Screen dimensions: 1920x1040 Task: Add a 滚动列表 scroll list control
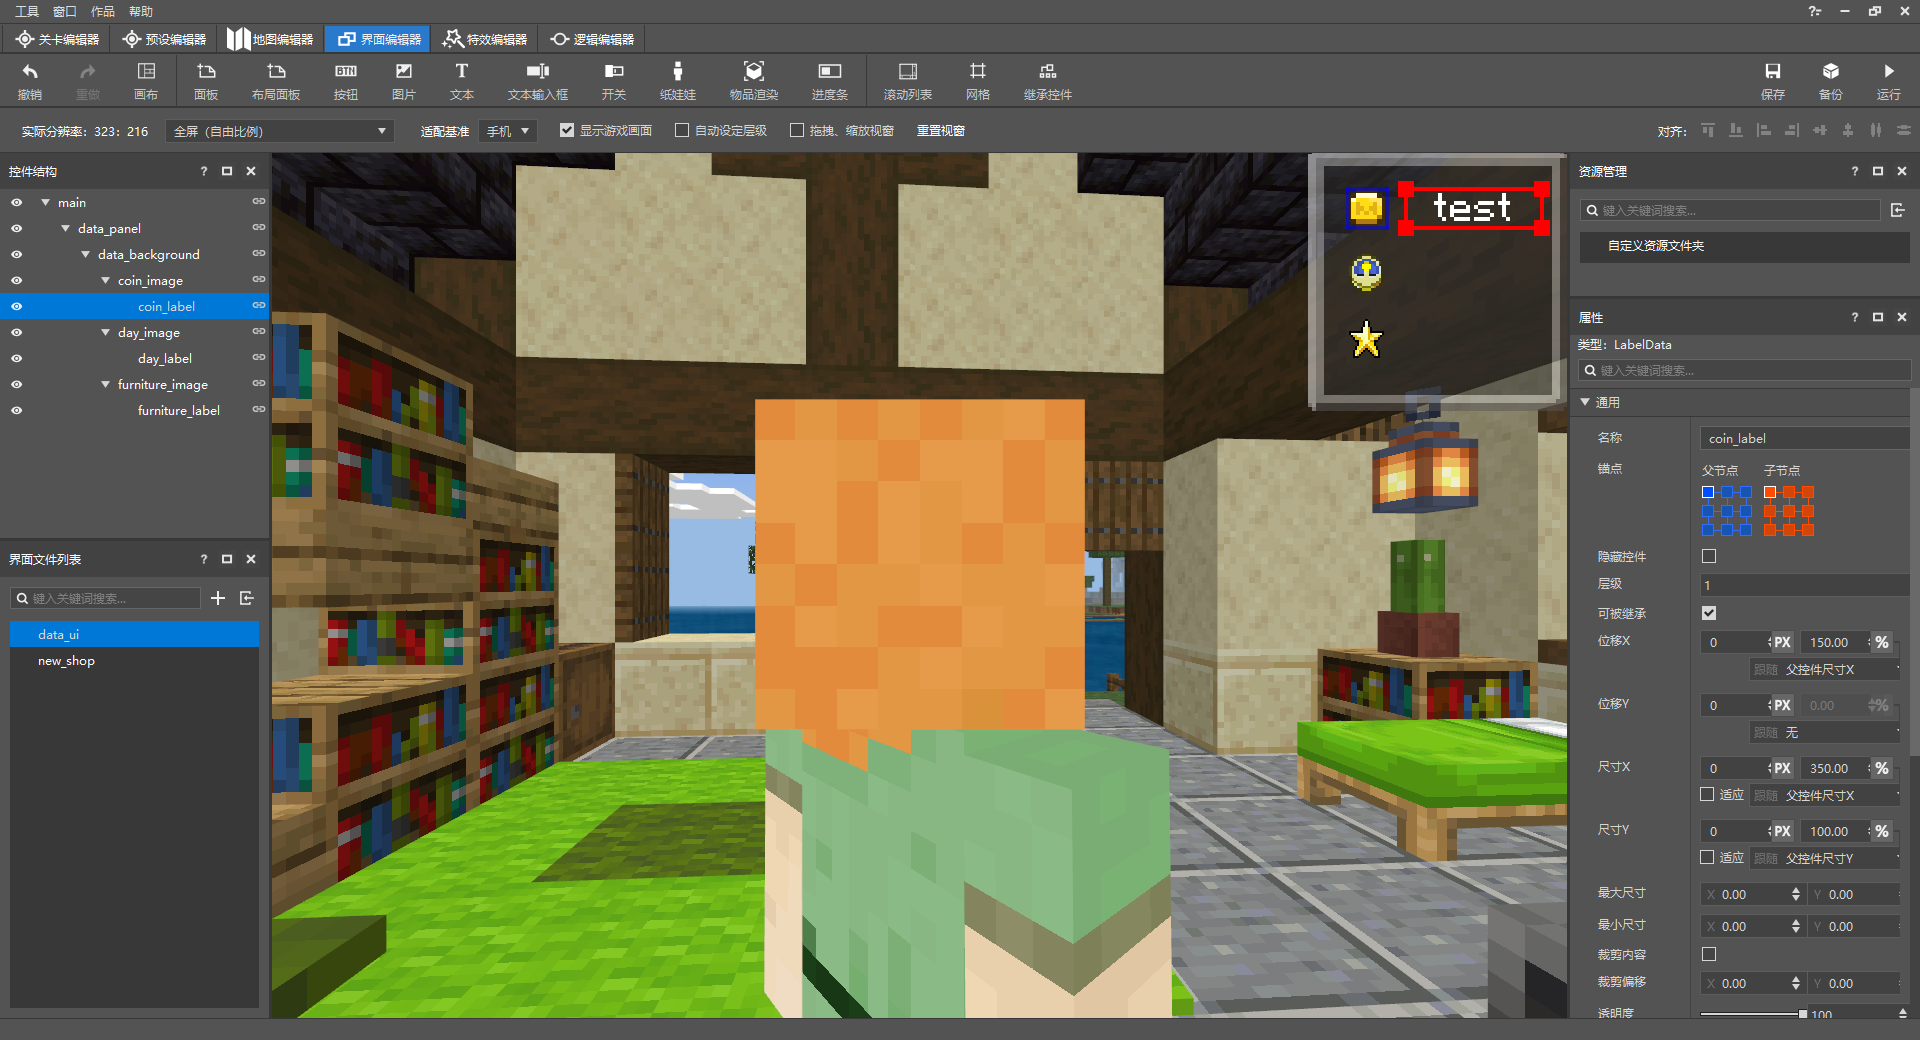point(907,80)
